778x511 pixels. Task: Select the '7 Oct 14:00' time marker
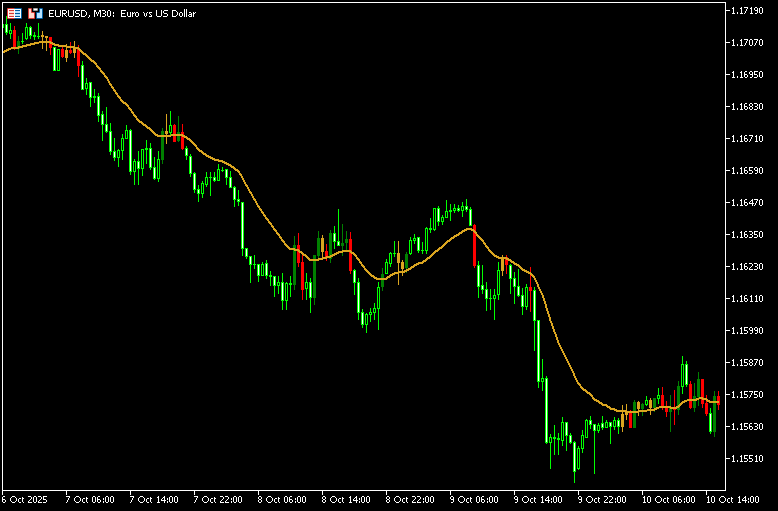[154, 499]
